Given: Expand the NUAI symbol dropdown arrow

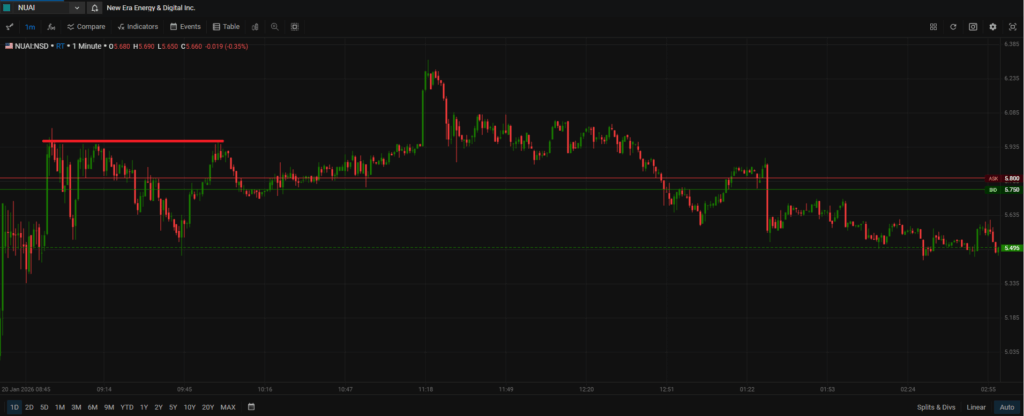Looking at the screenshot, I should [x=77, y=8].
